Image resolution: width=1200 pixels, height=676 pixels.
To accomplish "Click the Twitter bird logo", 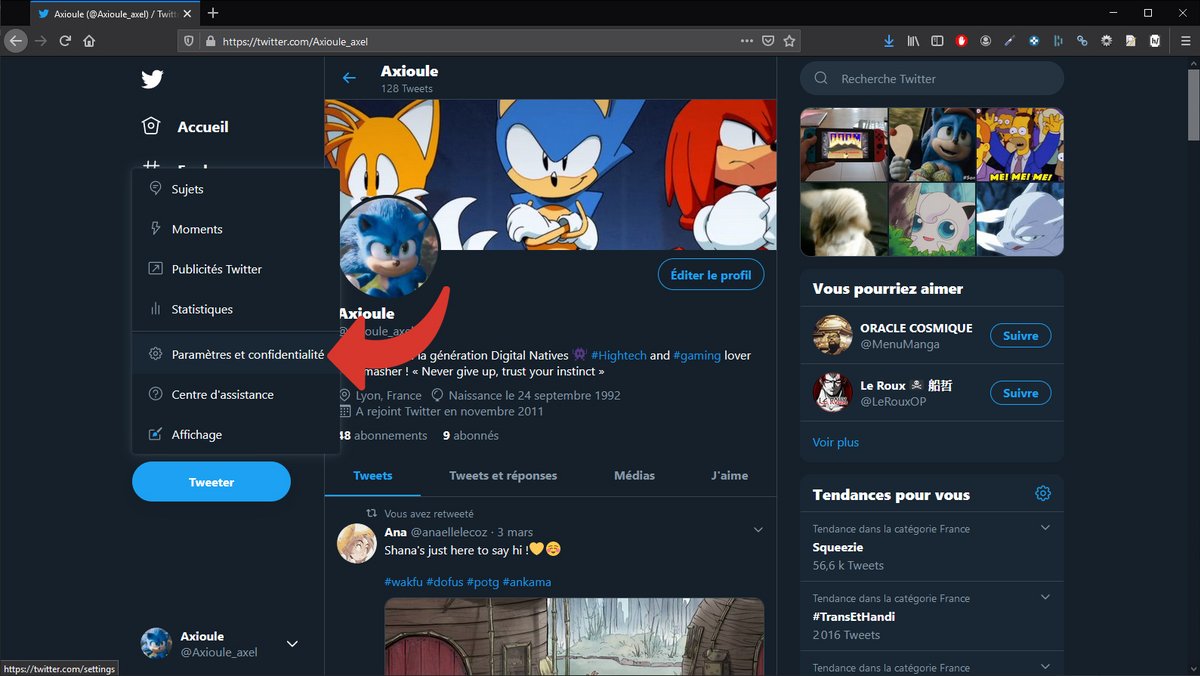I will [152, 79].
